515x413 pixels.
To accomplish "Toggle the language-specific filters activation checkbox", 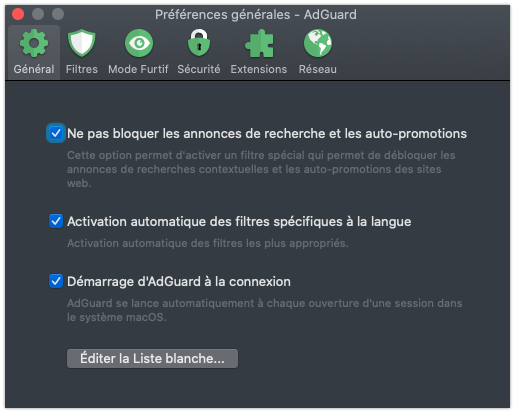I will [56, 221].
